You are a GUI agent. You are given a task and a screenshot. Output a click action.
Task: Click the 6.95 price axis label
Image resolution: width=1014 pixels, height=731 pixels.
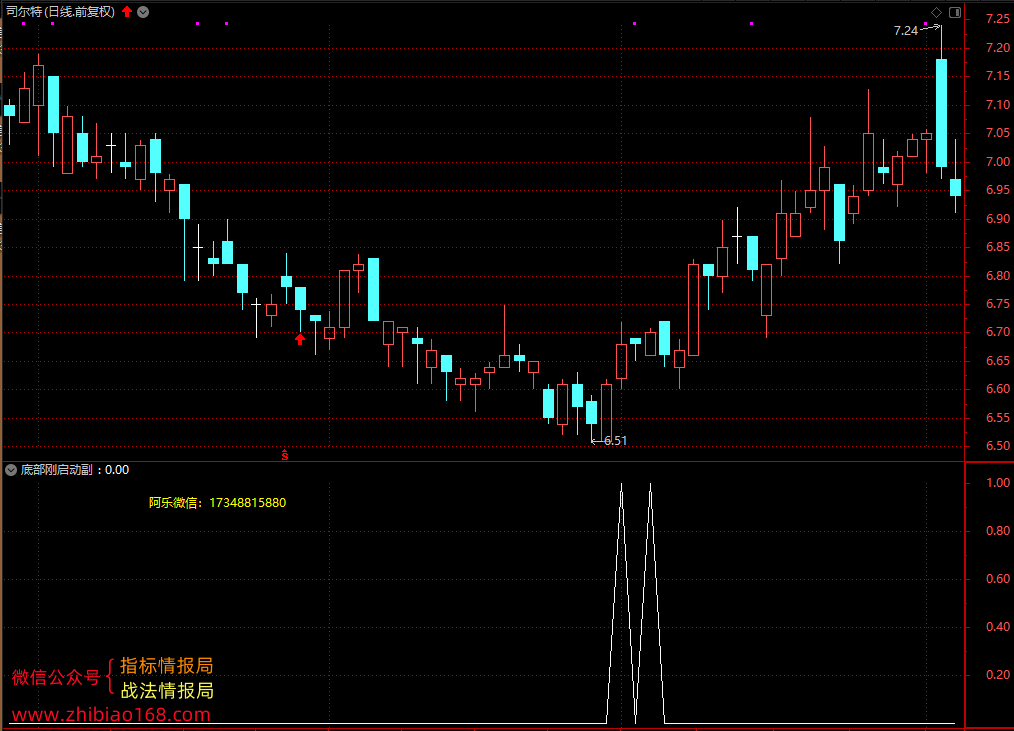[998, 190]
